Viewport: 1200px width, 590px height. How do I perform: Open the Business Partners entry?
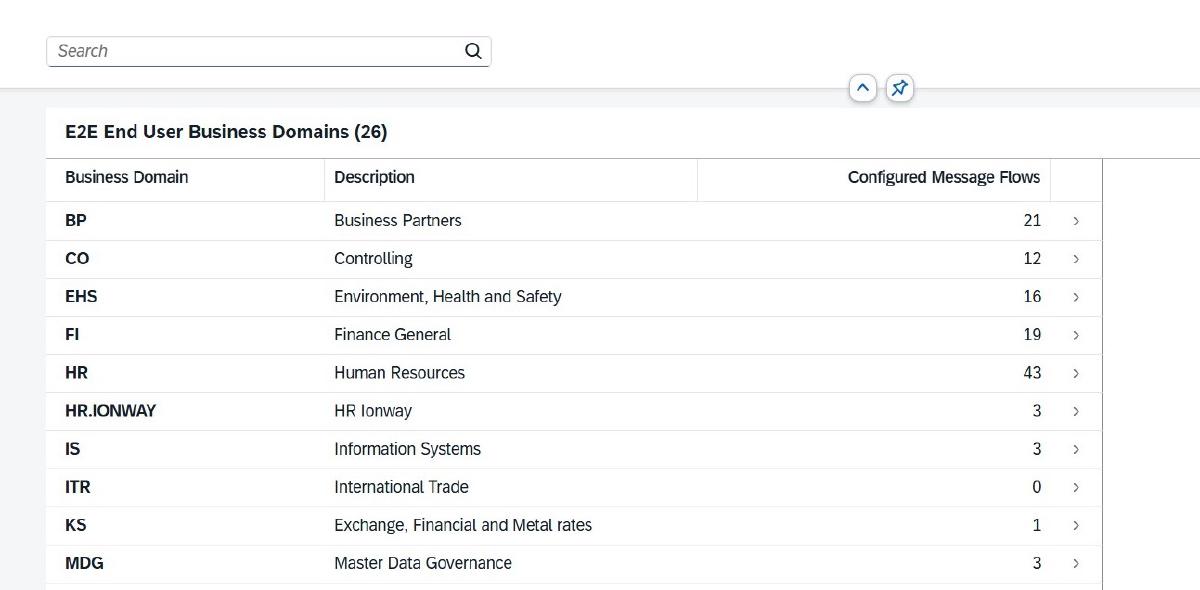397,221
